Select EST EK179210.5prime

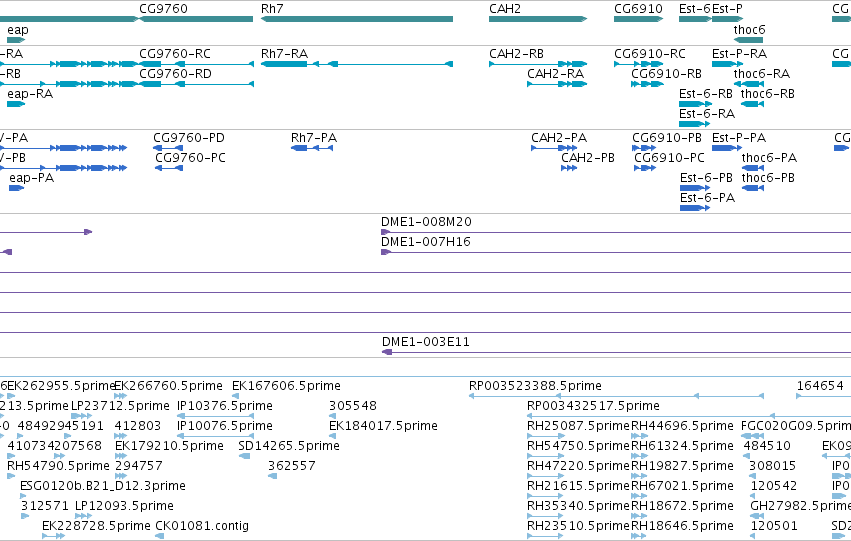(121, 456)
